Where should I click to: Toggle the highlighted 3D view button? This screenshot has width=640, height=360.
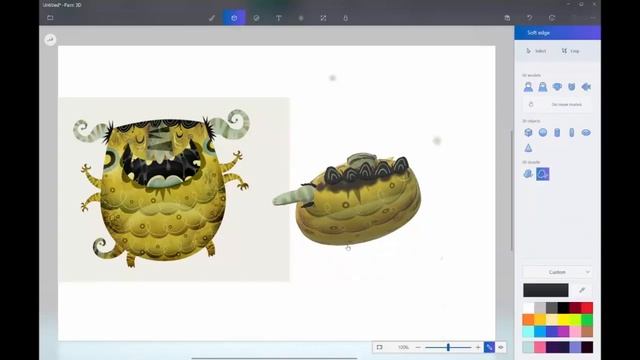coord(489,347)
